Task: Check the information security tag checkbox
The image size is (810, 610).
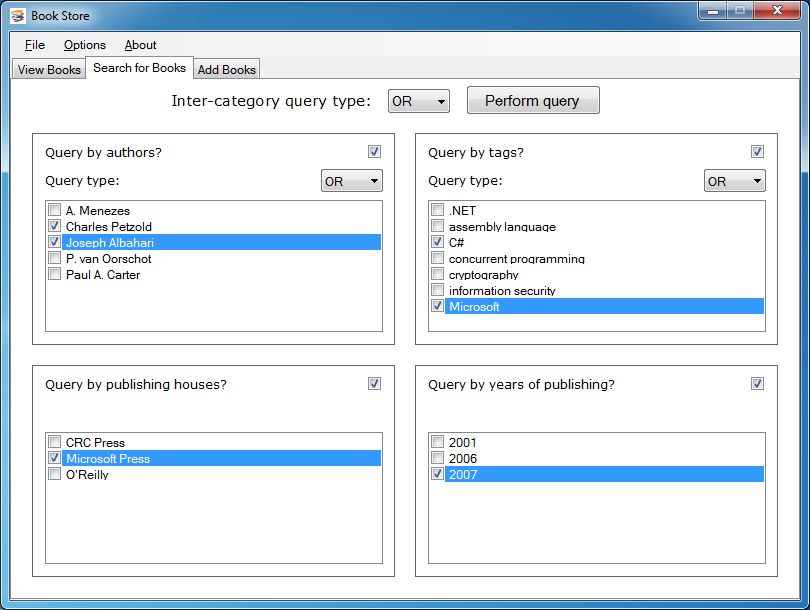Action: tap(438, 290)
